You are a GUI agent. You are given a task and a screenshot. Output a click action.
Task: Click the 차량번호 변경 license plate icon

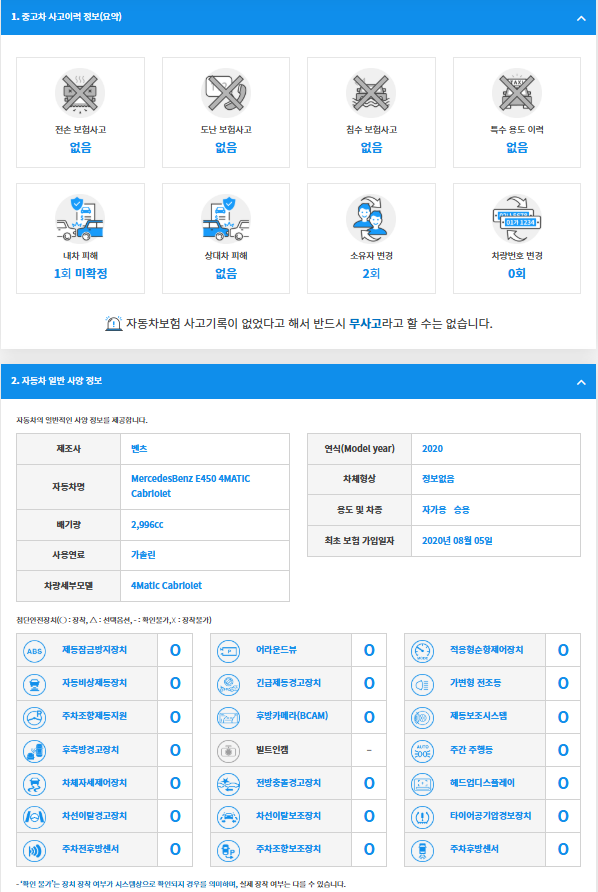[x=517, y=219]
